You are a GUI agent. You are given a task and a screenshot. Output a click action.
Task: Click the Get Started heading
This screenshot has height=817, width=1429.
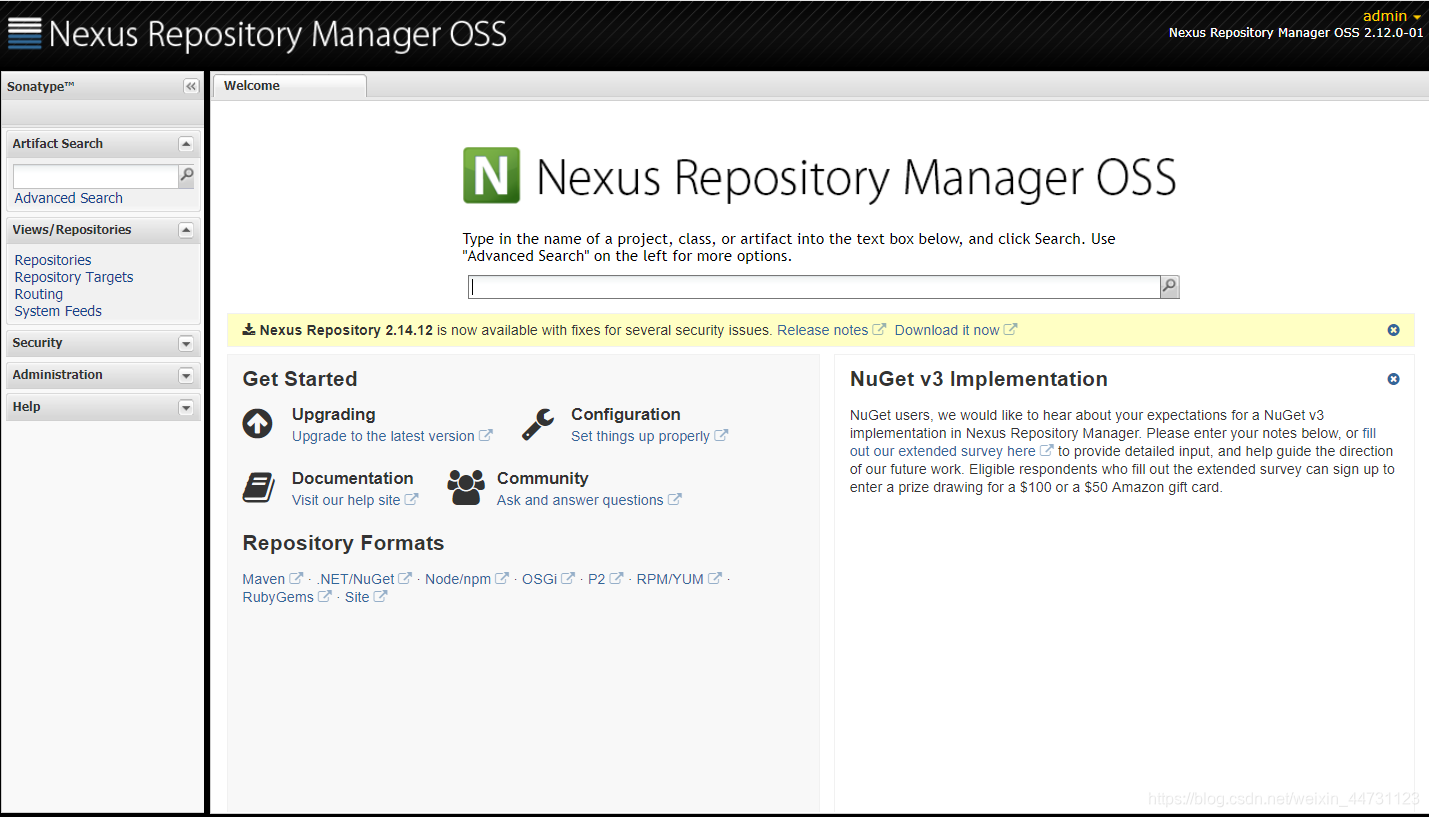[300, 379]
